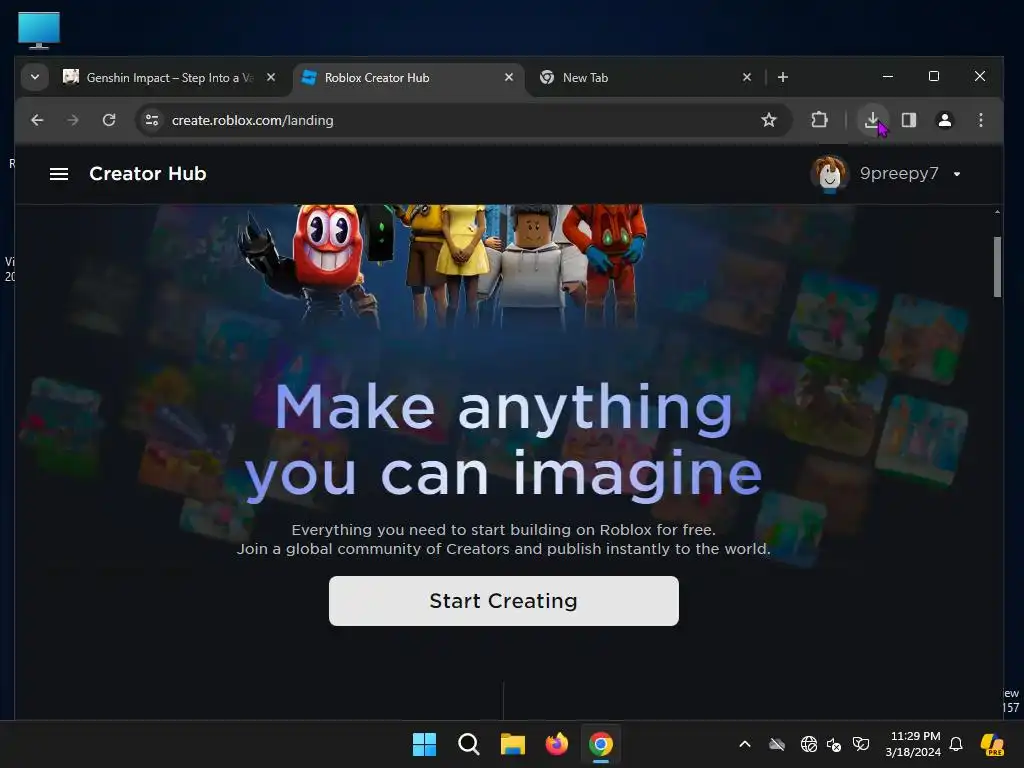Click the Chrome taskbar icon

pyautogui.click(x=601, y=744)
